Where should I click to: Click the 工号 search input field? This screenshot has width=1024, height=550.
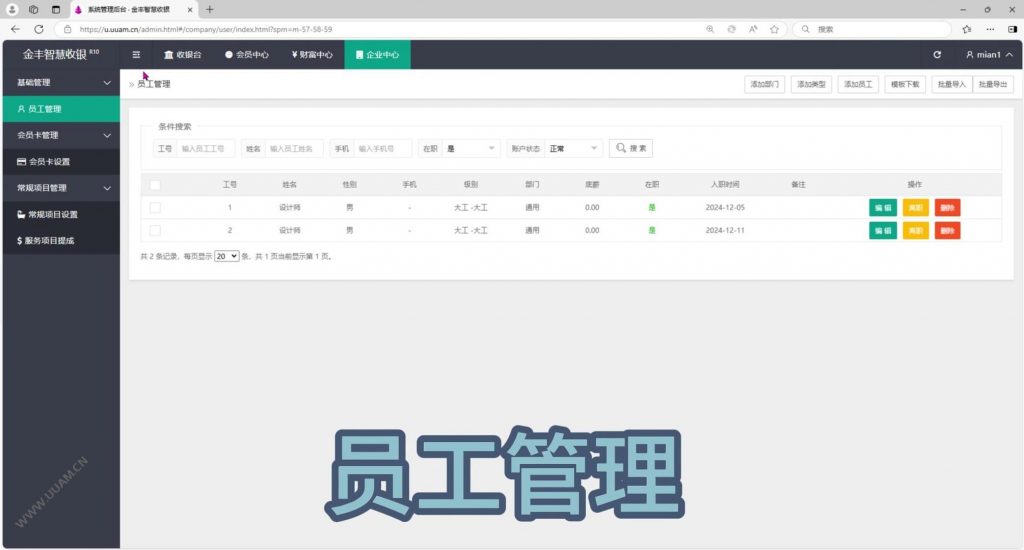(206, 148)
